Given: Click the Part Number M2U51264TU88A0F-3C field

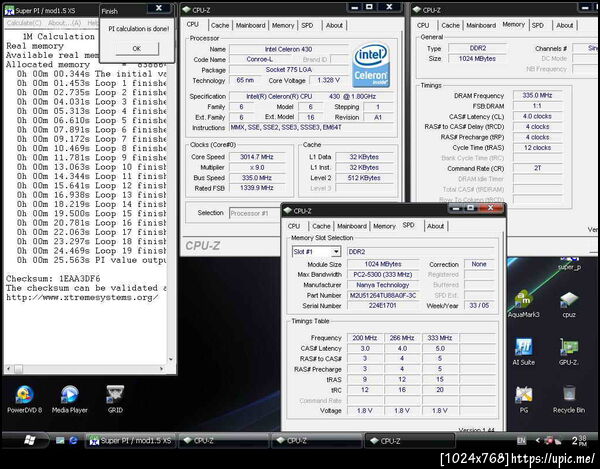Looking at the screenshot, I should point(383,295).
